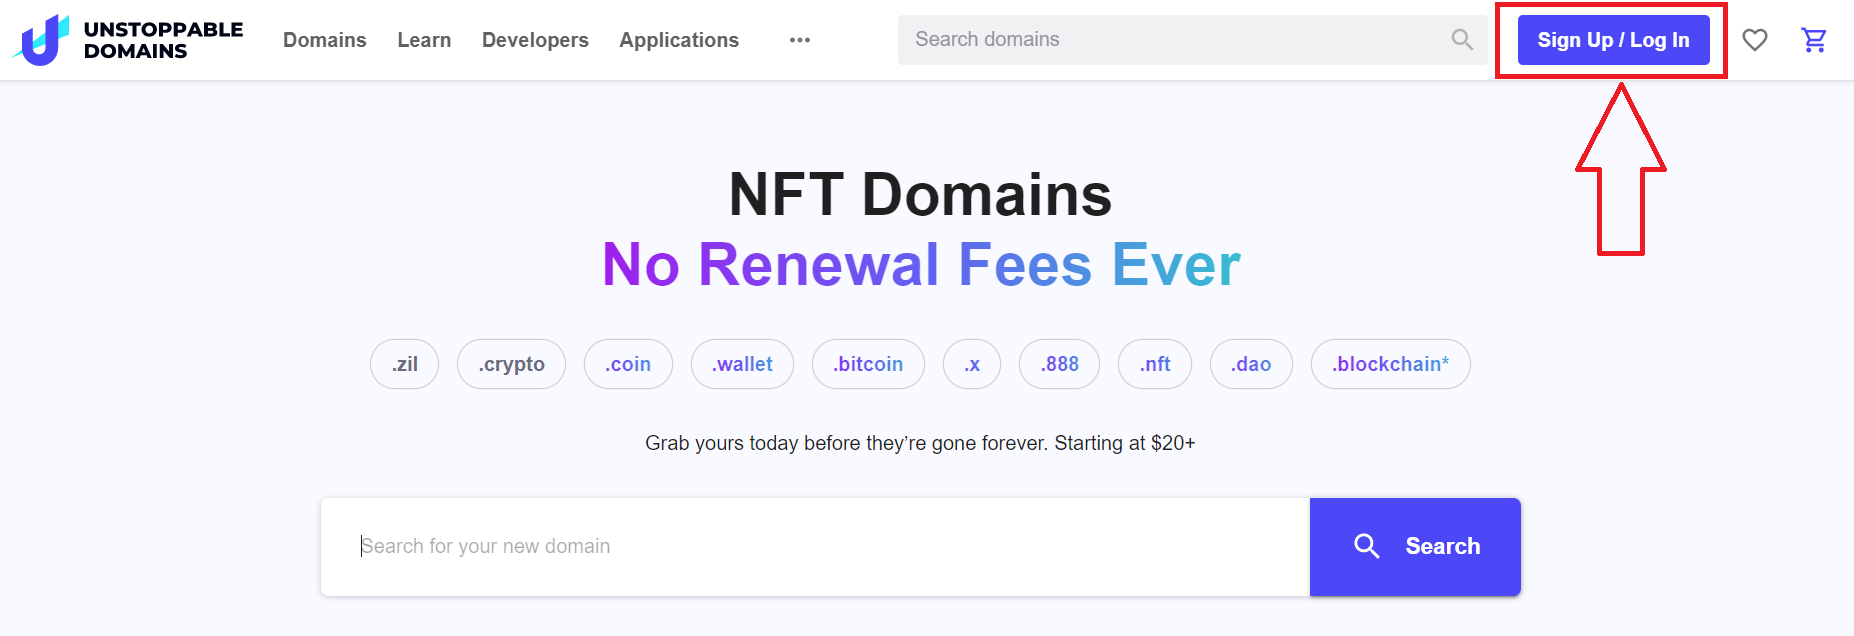
Task: Select the .dao domain chip
Action: 1251,364
